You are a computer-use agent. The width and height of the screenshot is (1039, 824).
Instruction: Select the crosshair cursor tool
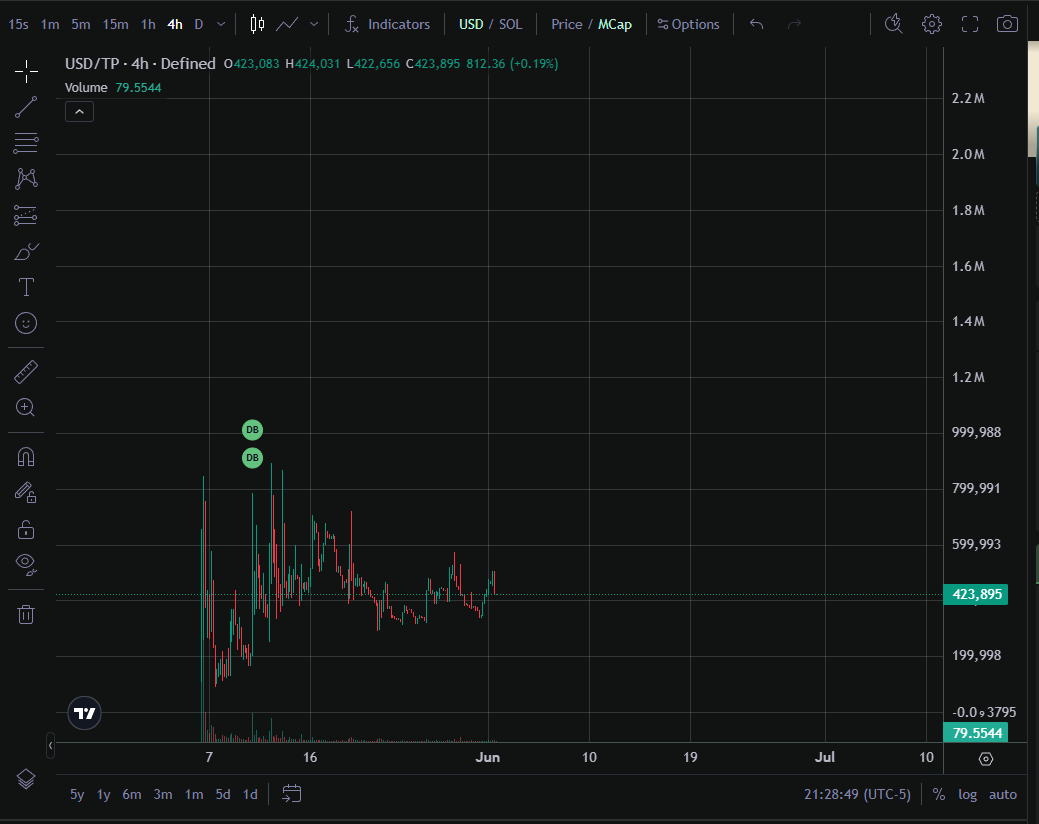[x=26, y=72]
